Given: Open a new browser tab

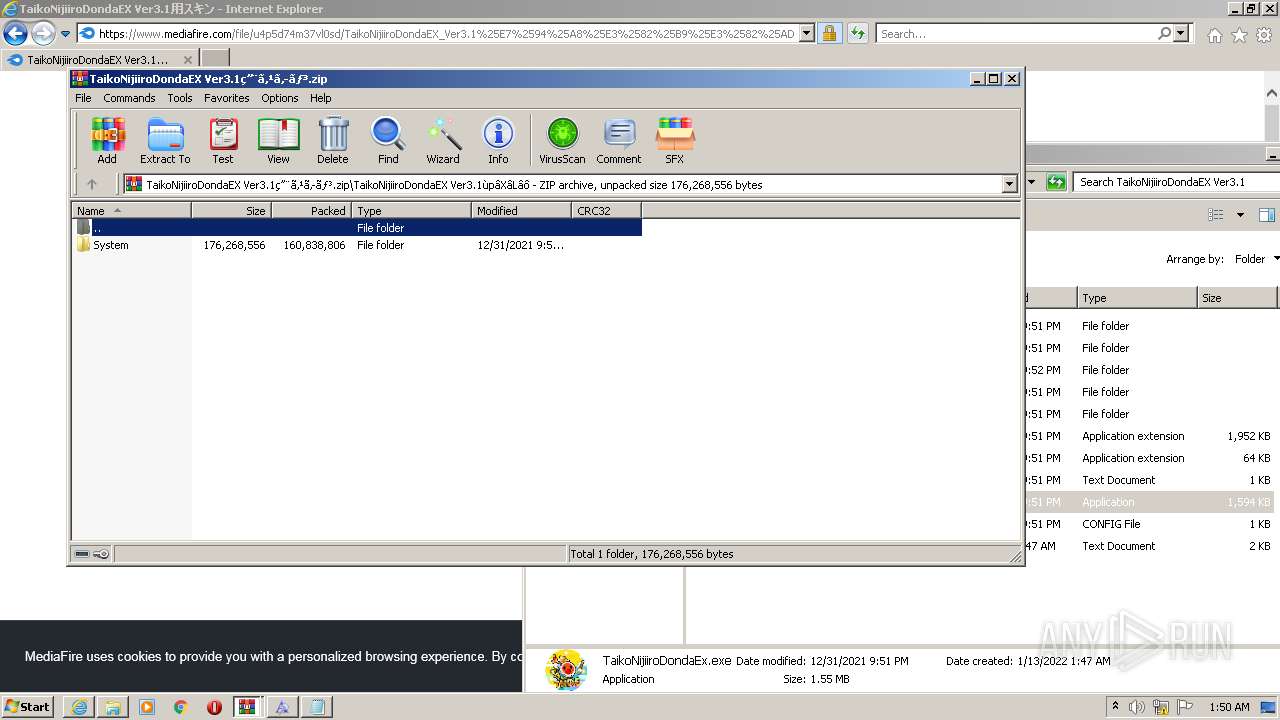Looking at the screenshot, I should 215,59.
